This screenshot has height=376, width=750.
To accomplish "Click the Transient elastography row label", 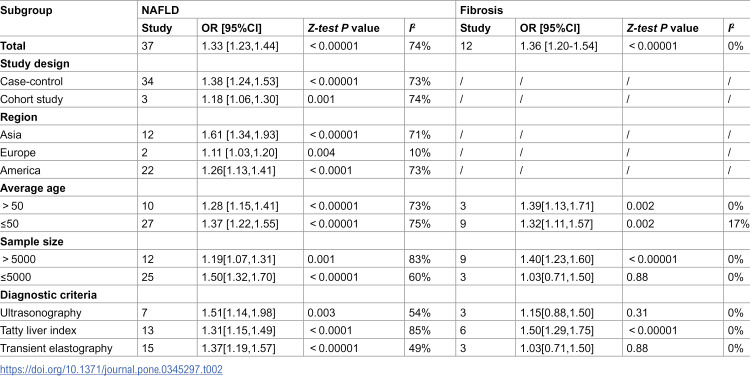I will 56,348.
